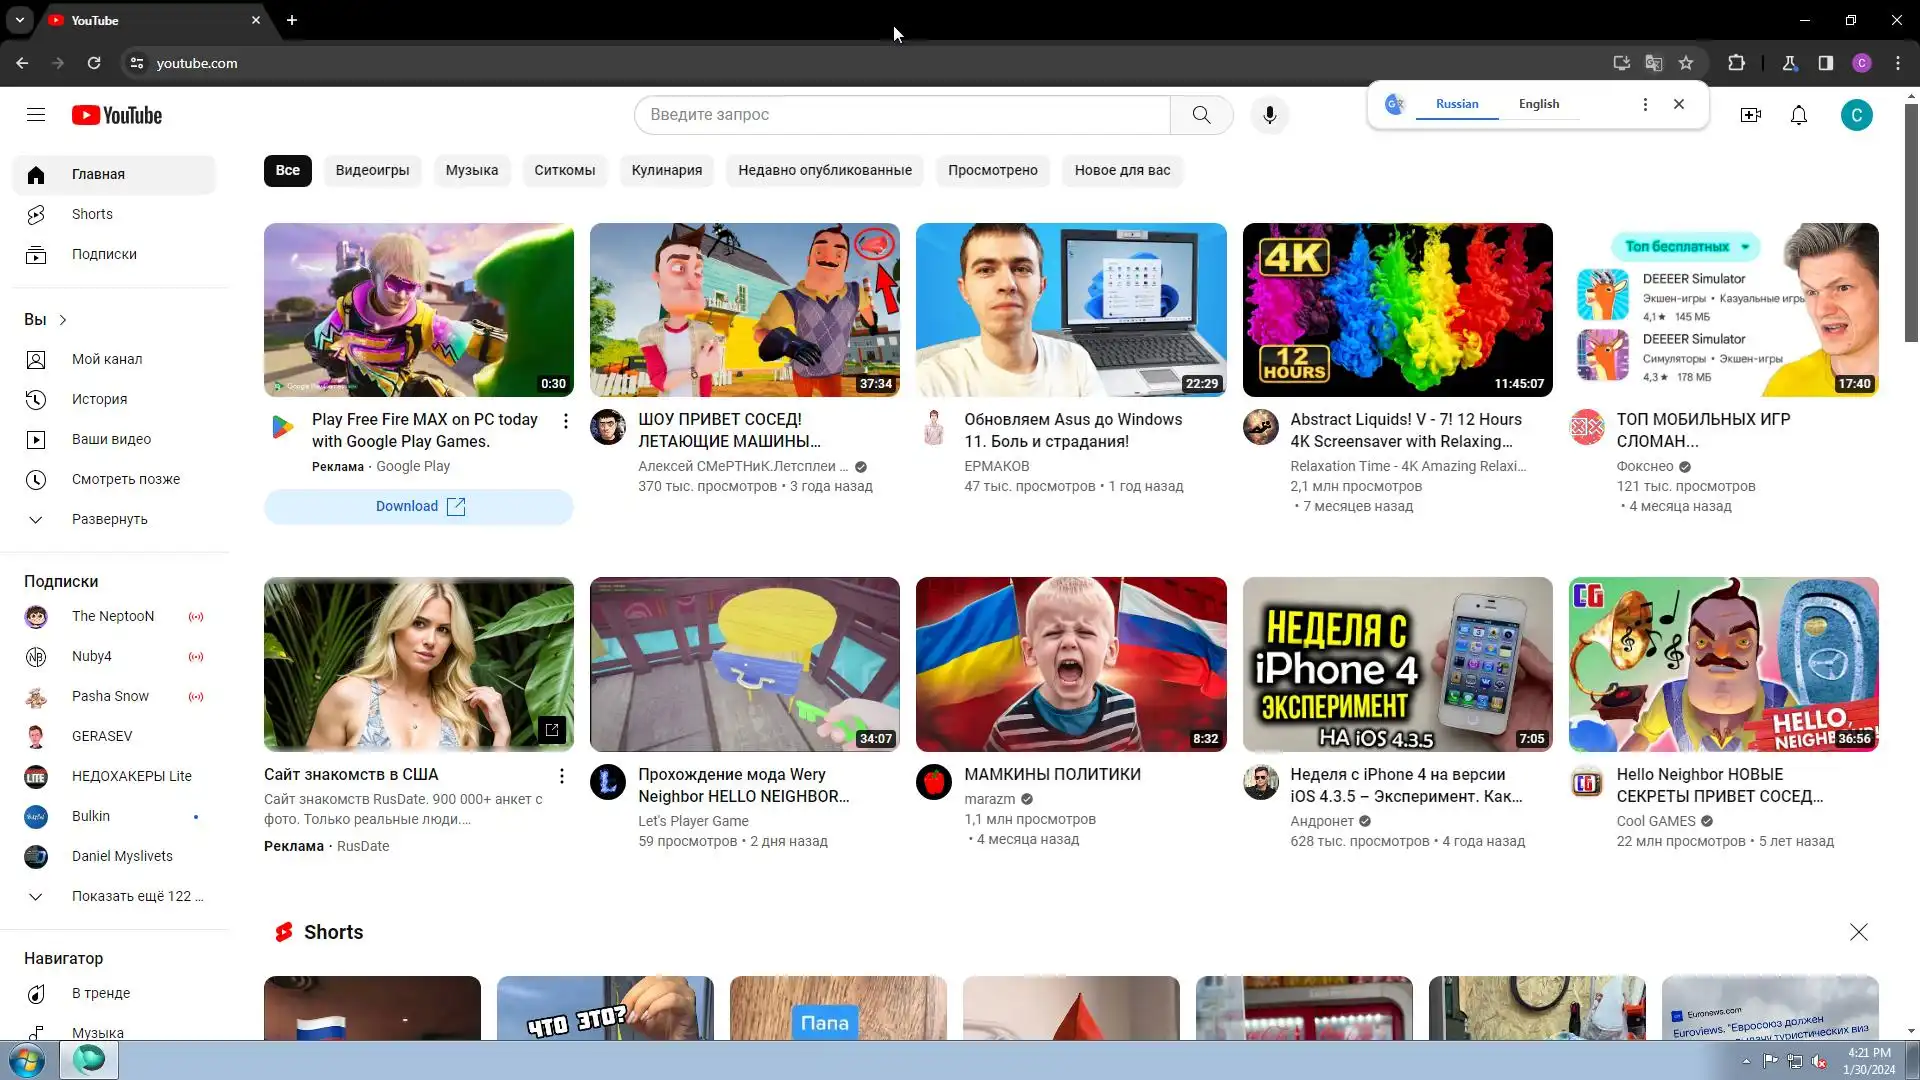Open the Google Translate icon in address bar
Viewport: 1920px width, 1080px height.
(x=1654, y=63)
